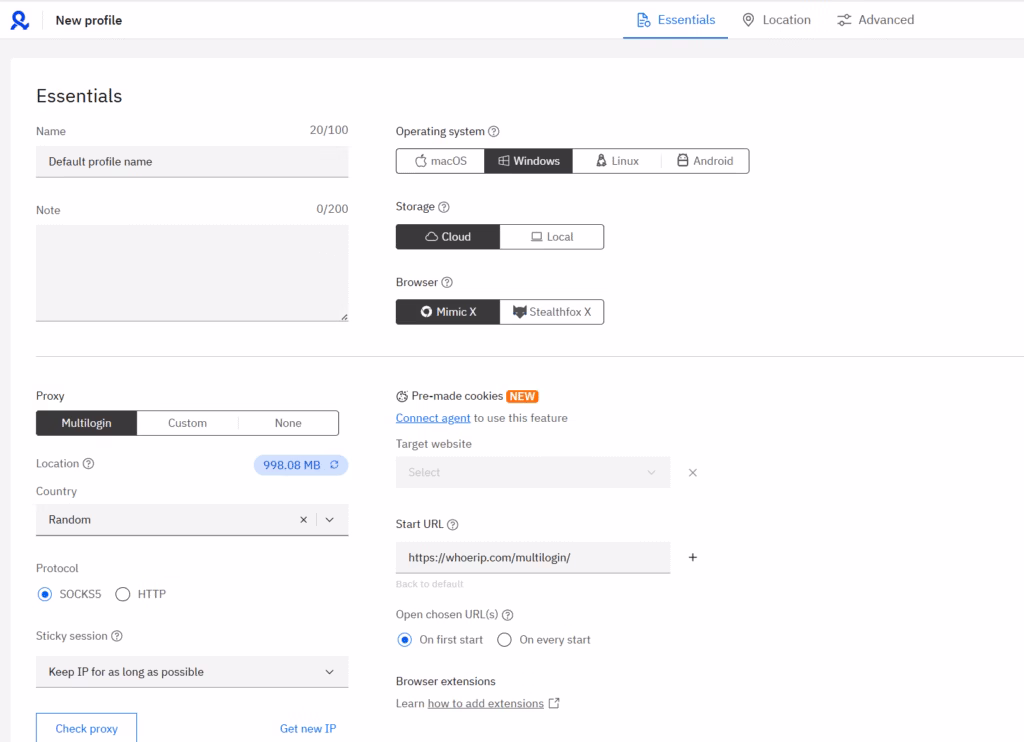Screen dimensions: 1024x742
Task: Select HTTP protocol radio button
Action: click(x=123, y=594)
